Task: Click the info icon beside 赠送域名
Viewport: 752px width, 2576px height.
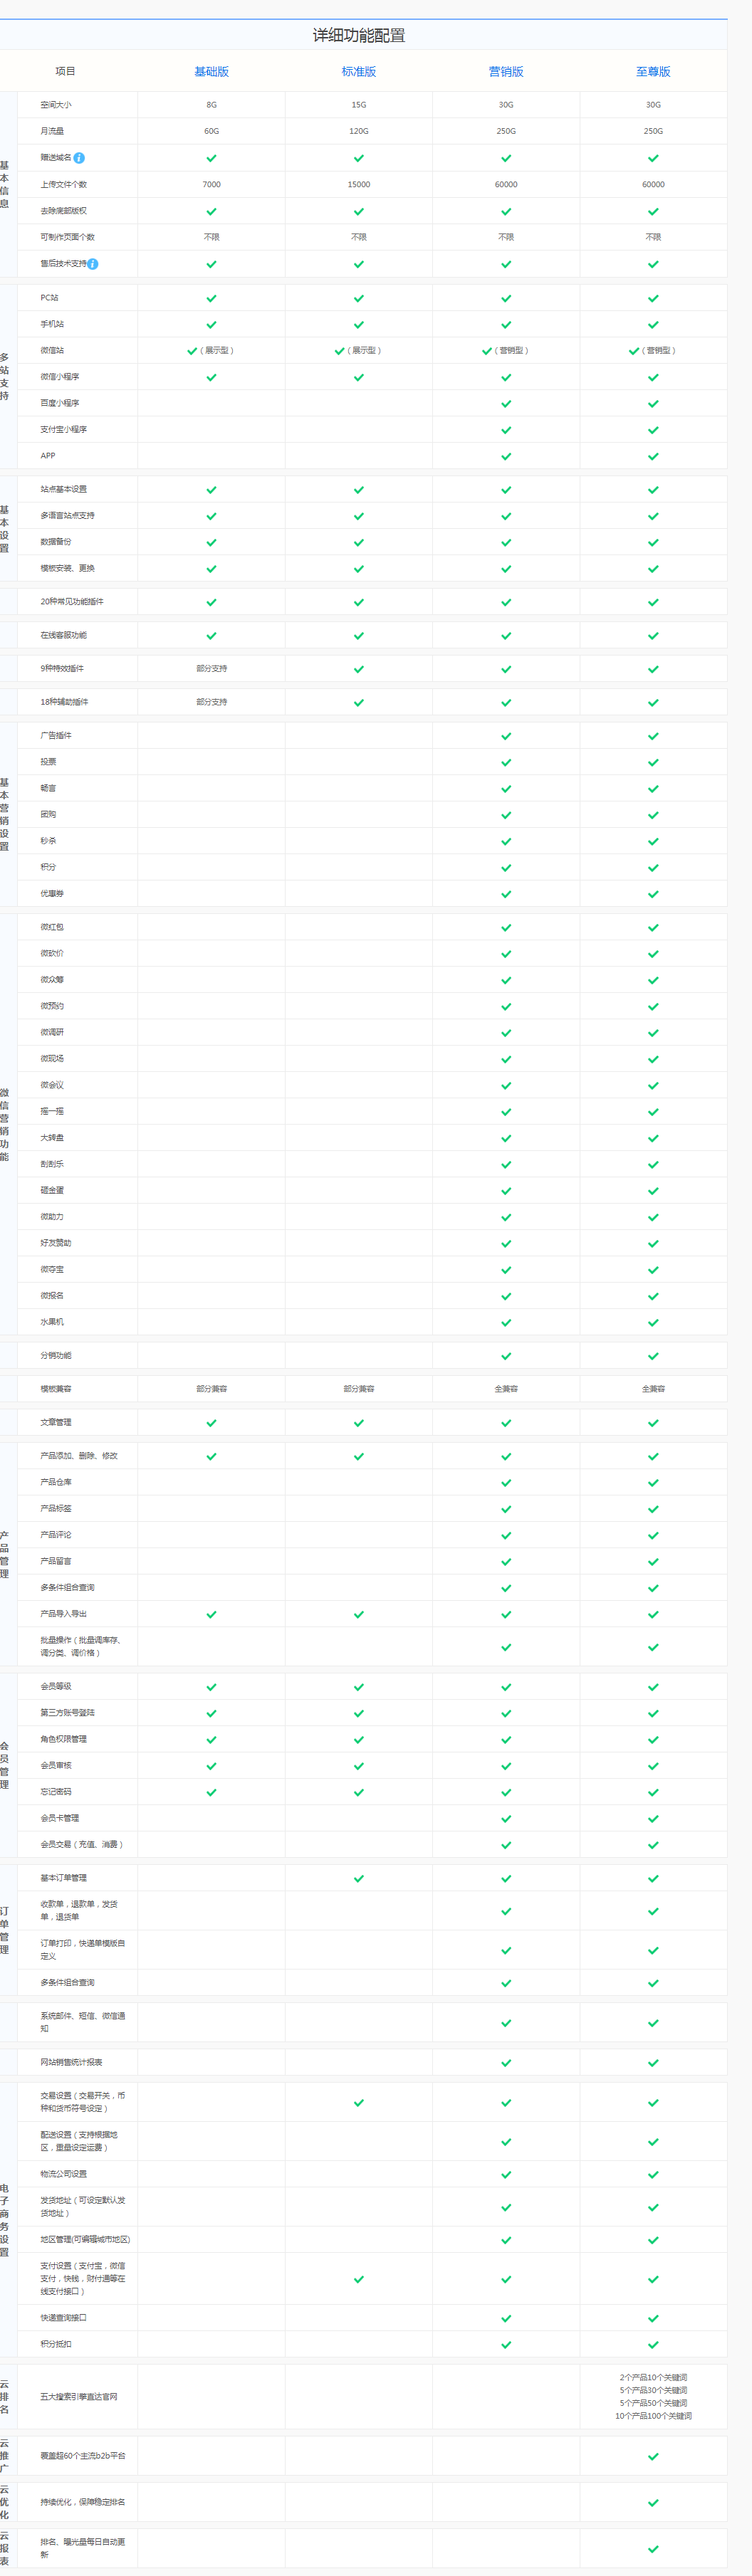Action: click(79, 158)
